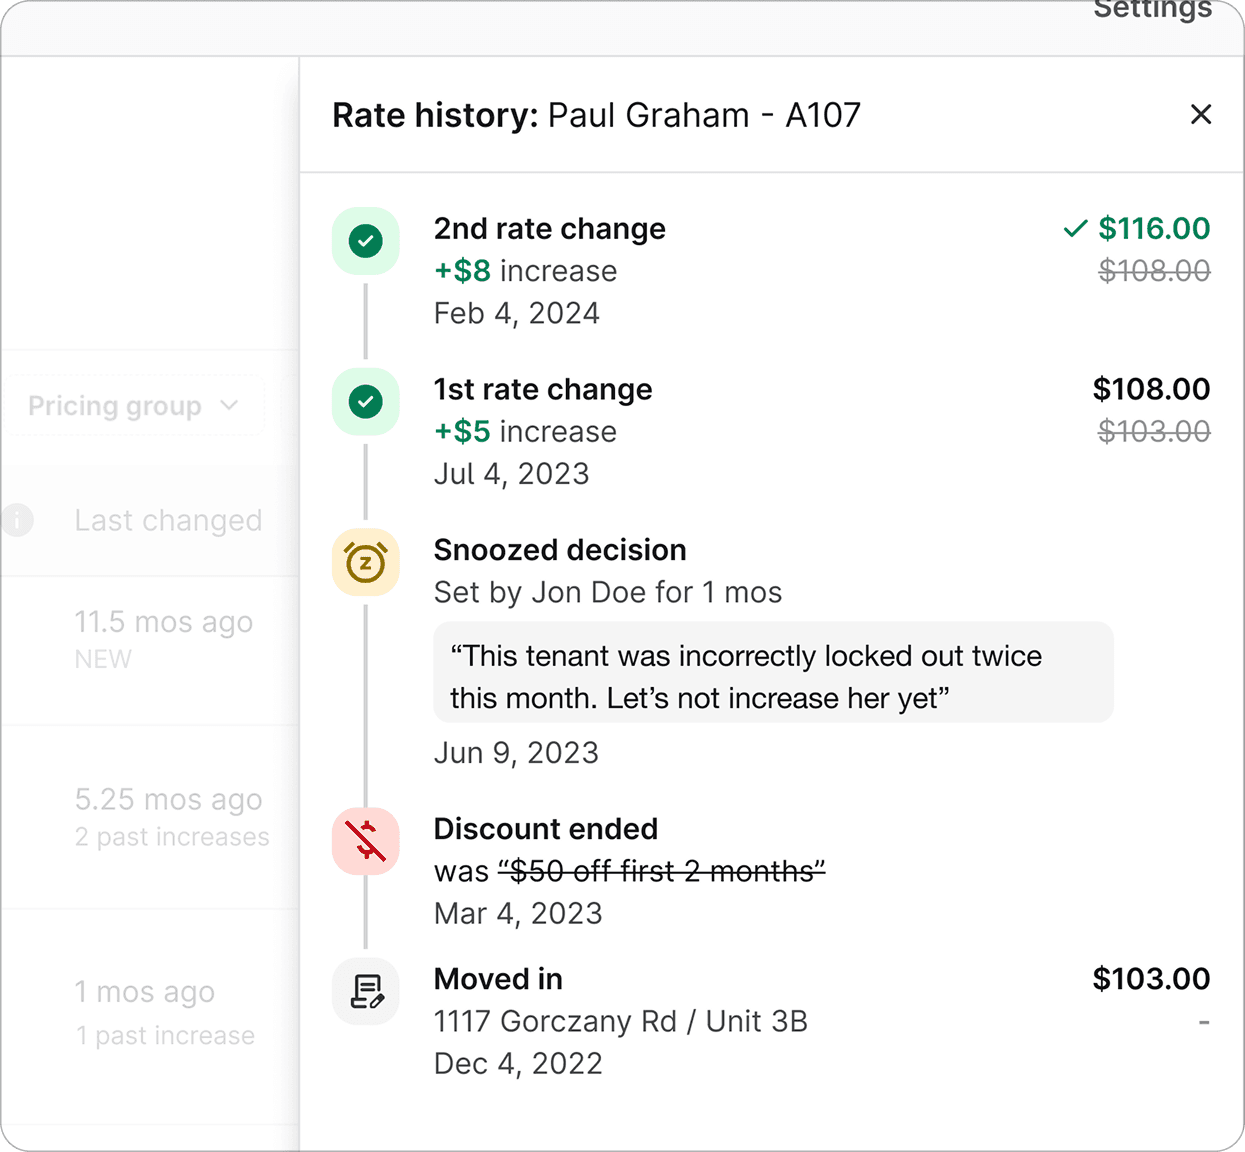Click the Pricing group chevron arrow
The width and height of the screenshot is (1245, 1152).
point(229,405)
